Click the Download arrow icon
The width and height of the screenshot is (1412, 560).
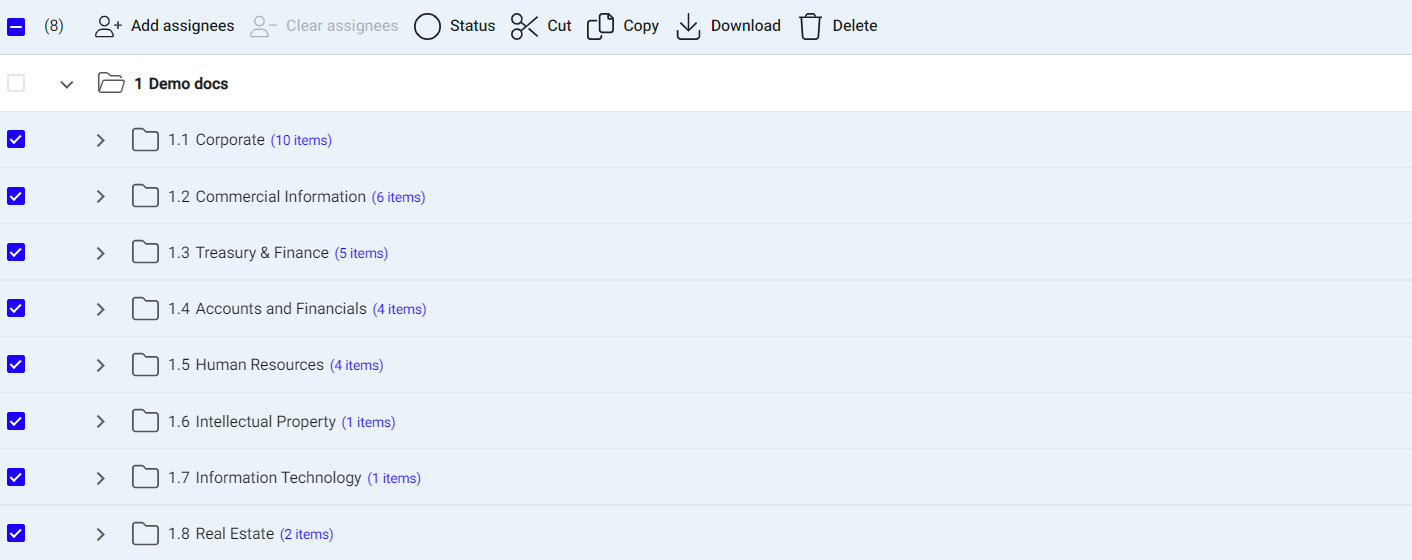point(688,26)
